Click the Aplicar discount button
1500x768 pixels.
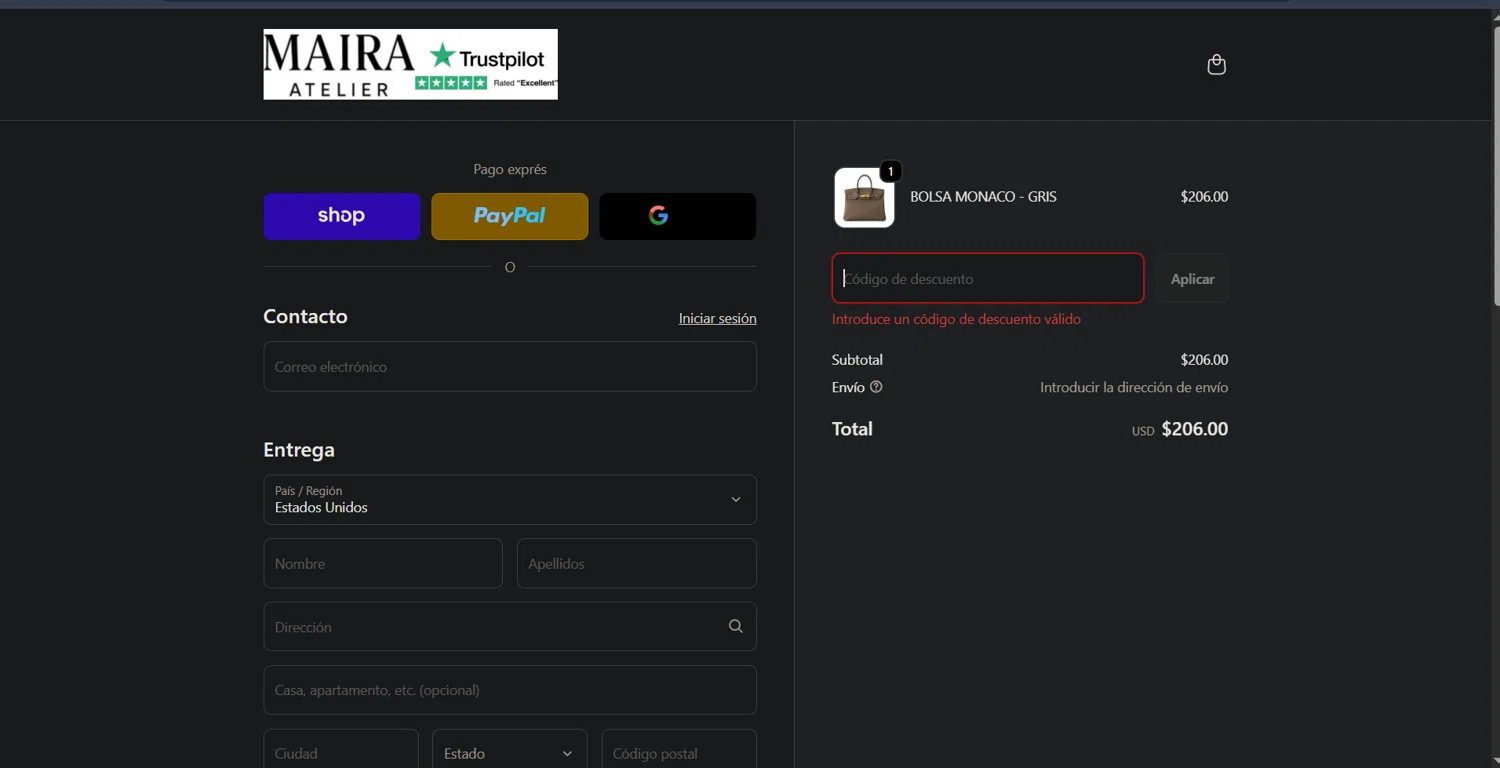(x=1193, y=279)
